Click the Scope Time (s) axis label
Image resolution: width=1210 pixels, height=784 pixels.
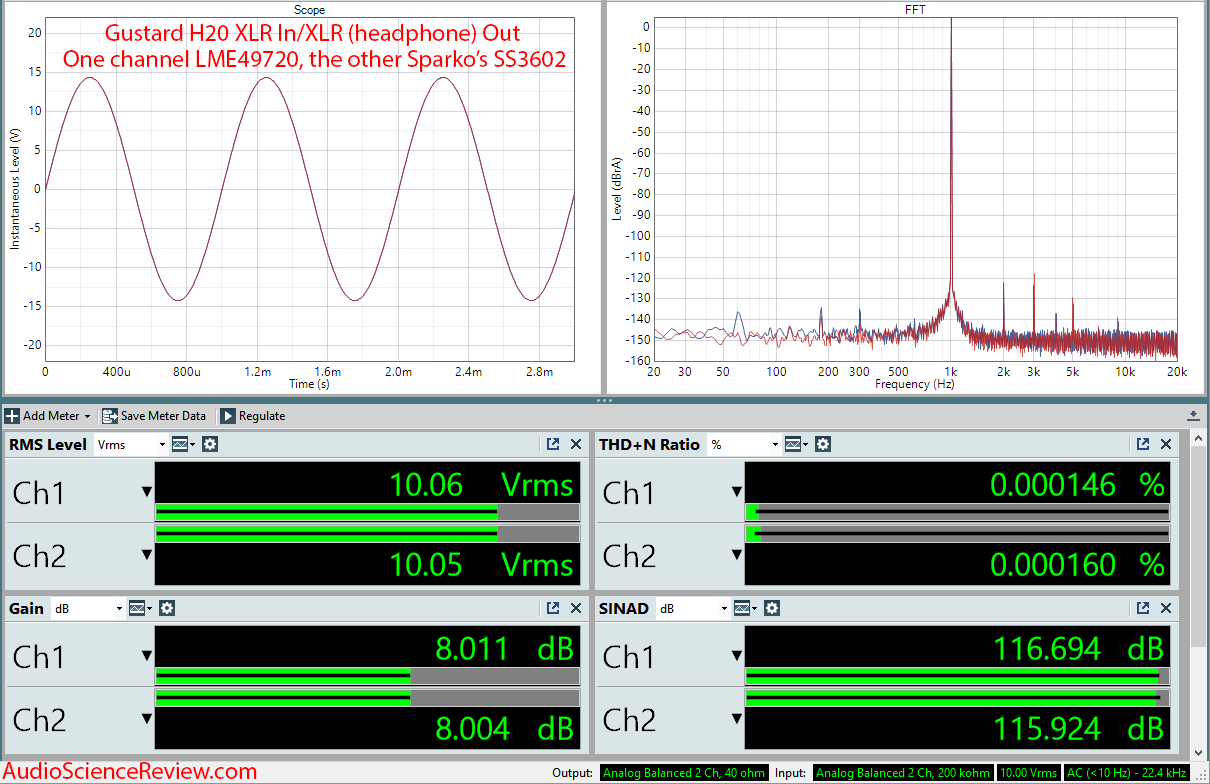pos(309,384)
